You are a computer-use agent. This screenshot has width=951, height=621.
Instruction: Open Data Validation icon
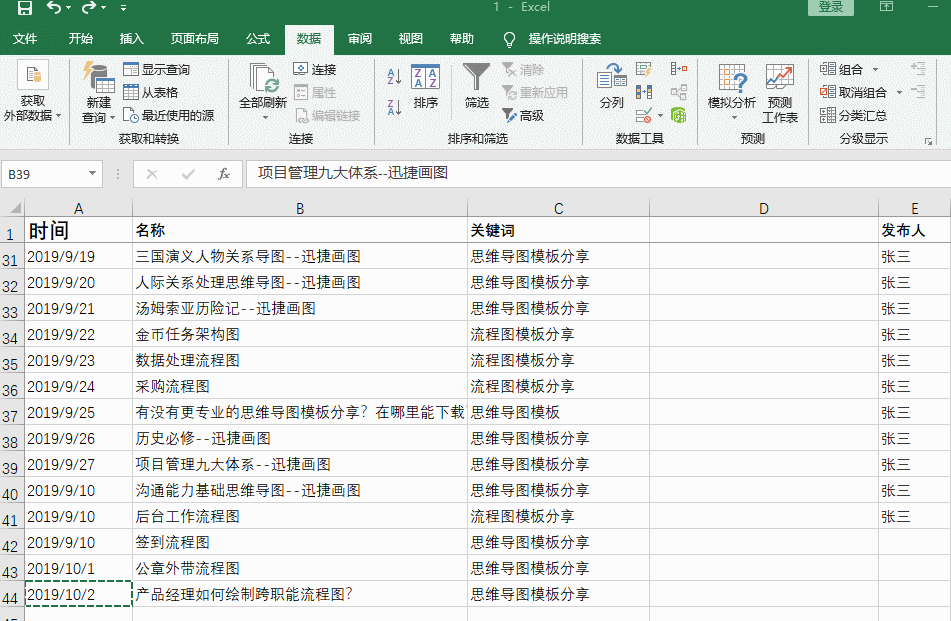[644, 115]
